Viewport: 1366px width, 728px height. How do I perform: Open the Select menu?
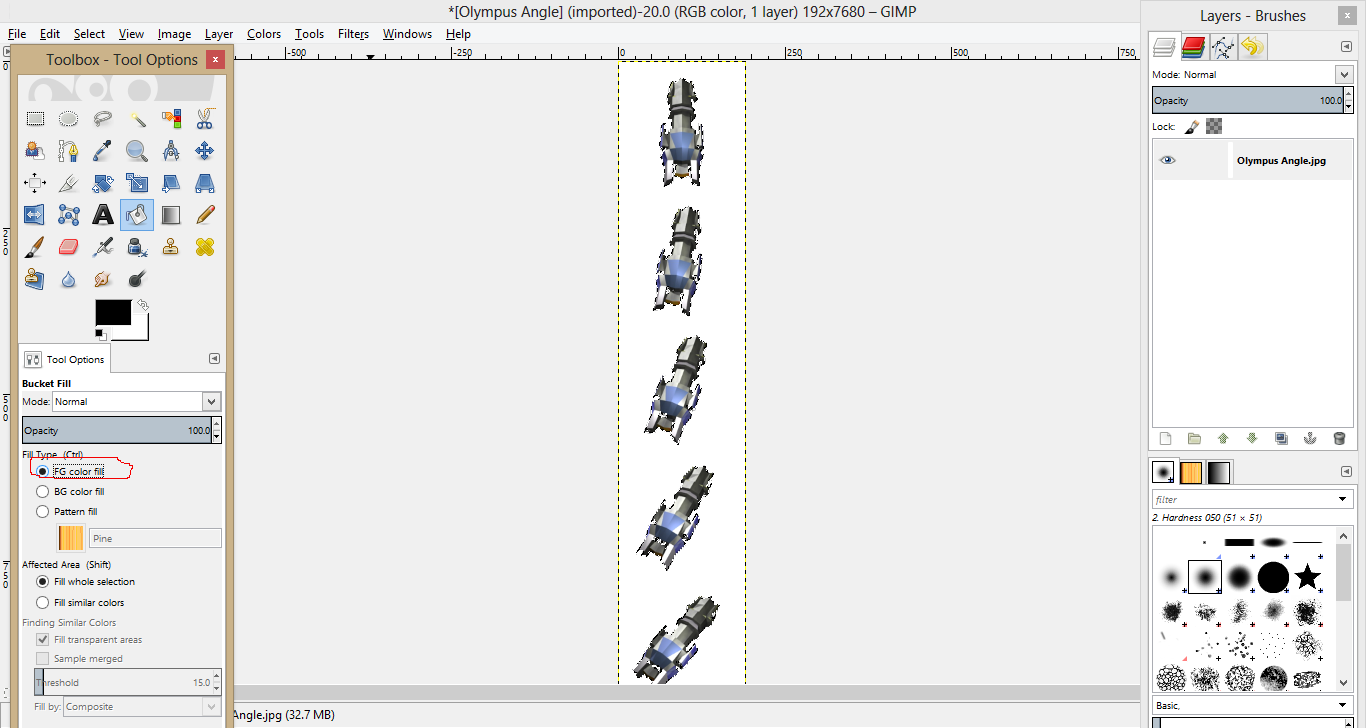coord(89,34)
